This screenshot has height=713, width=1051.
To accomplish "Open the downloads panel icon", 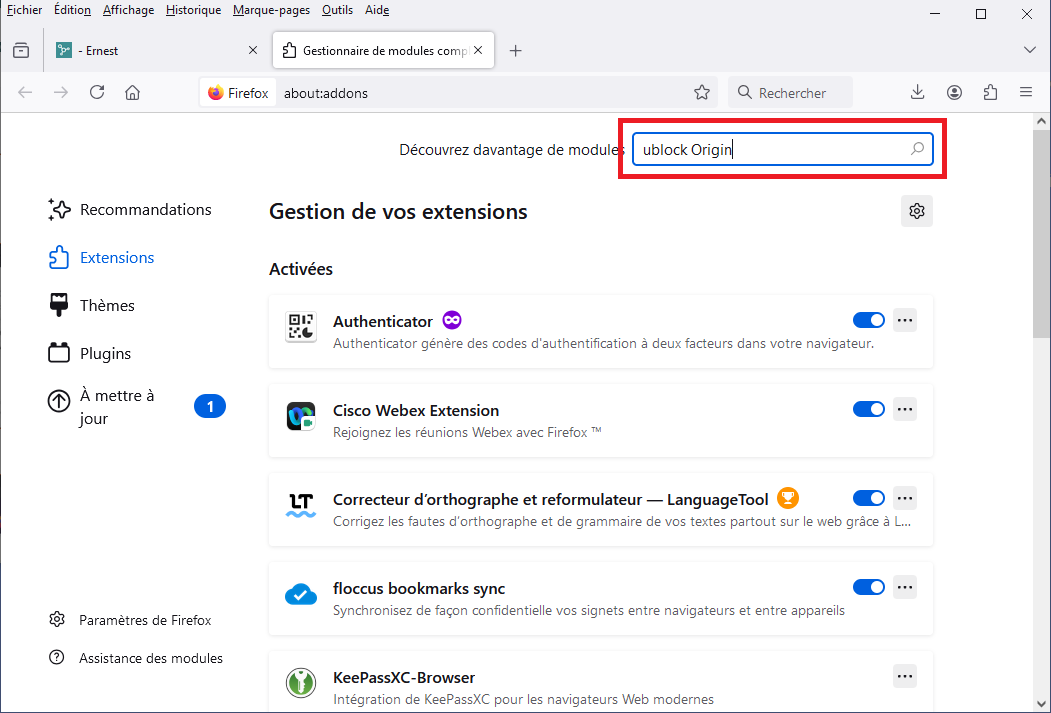I will coord(918,93).
